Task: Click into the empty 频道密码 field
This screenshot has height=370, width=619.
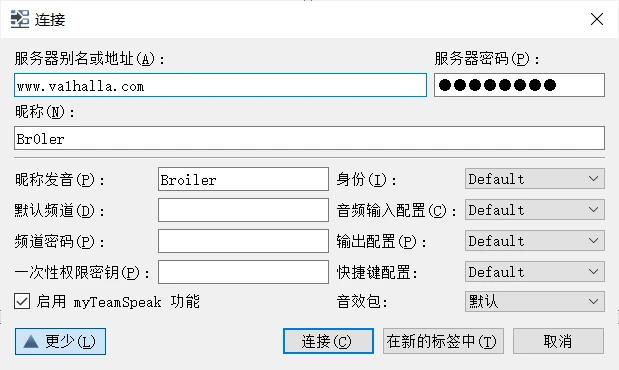Action: [x=243, y=240]
